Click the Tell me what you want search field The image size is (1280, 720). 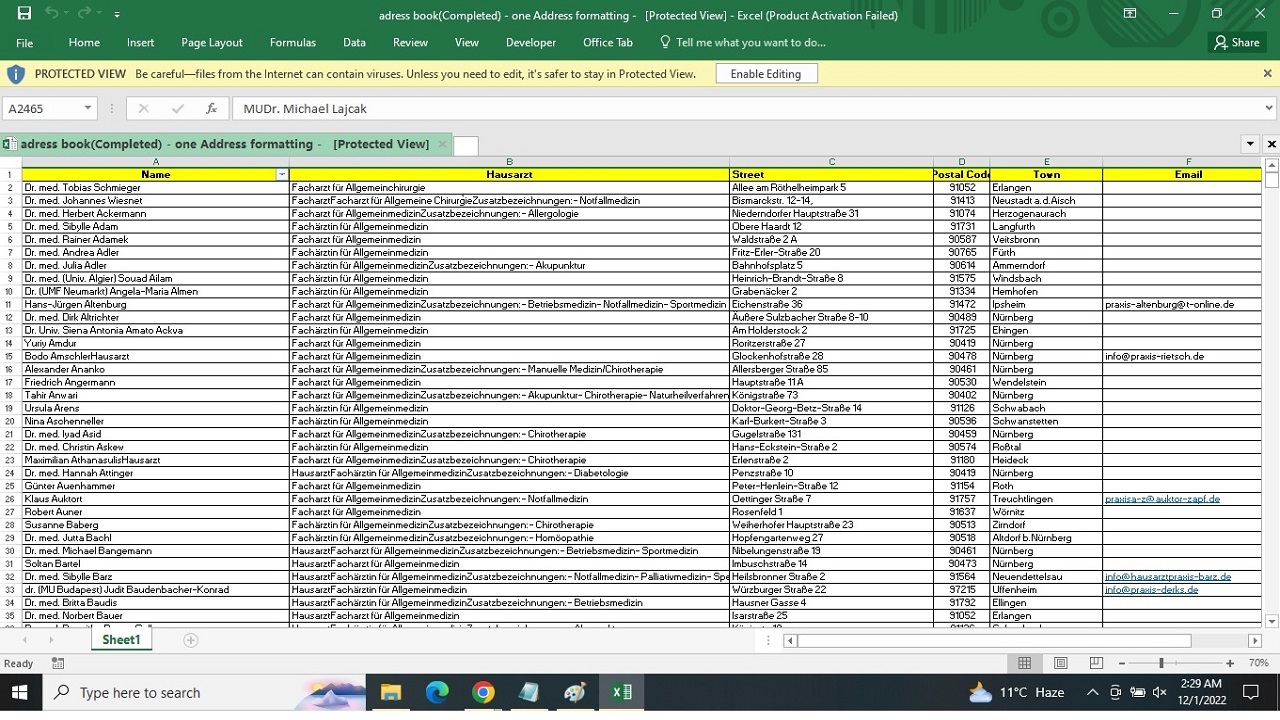(750, 43)
